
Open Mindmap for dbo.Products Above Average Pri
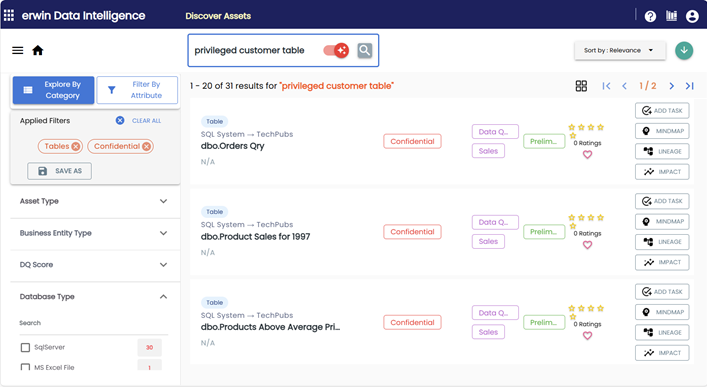pyautogui.click(x=662, y=312)
